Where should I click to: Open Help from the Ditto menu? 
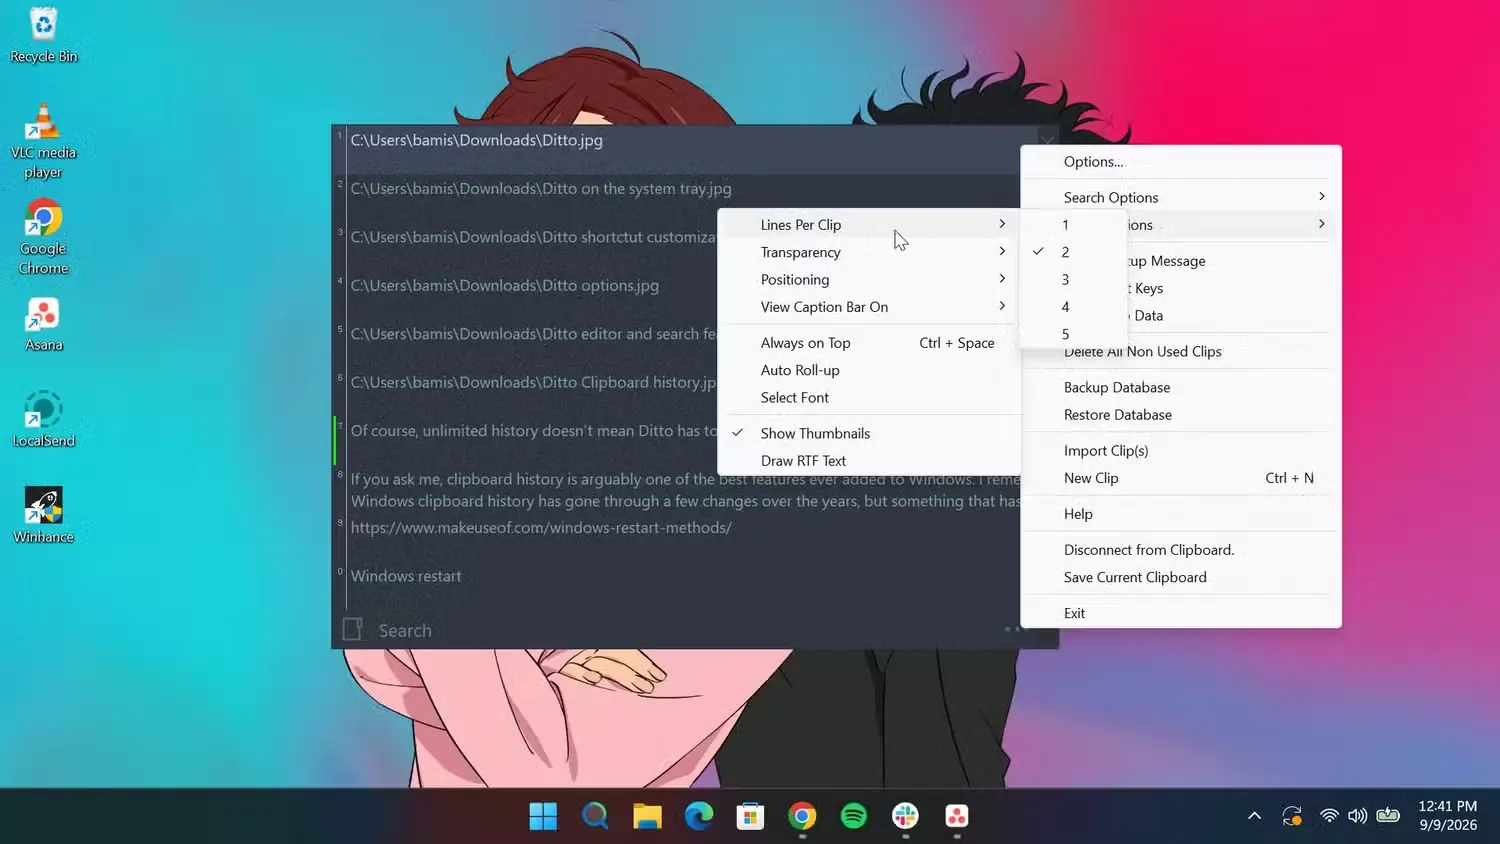(1181, 514)
